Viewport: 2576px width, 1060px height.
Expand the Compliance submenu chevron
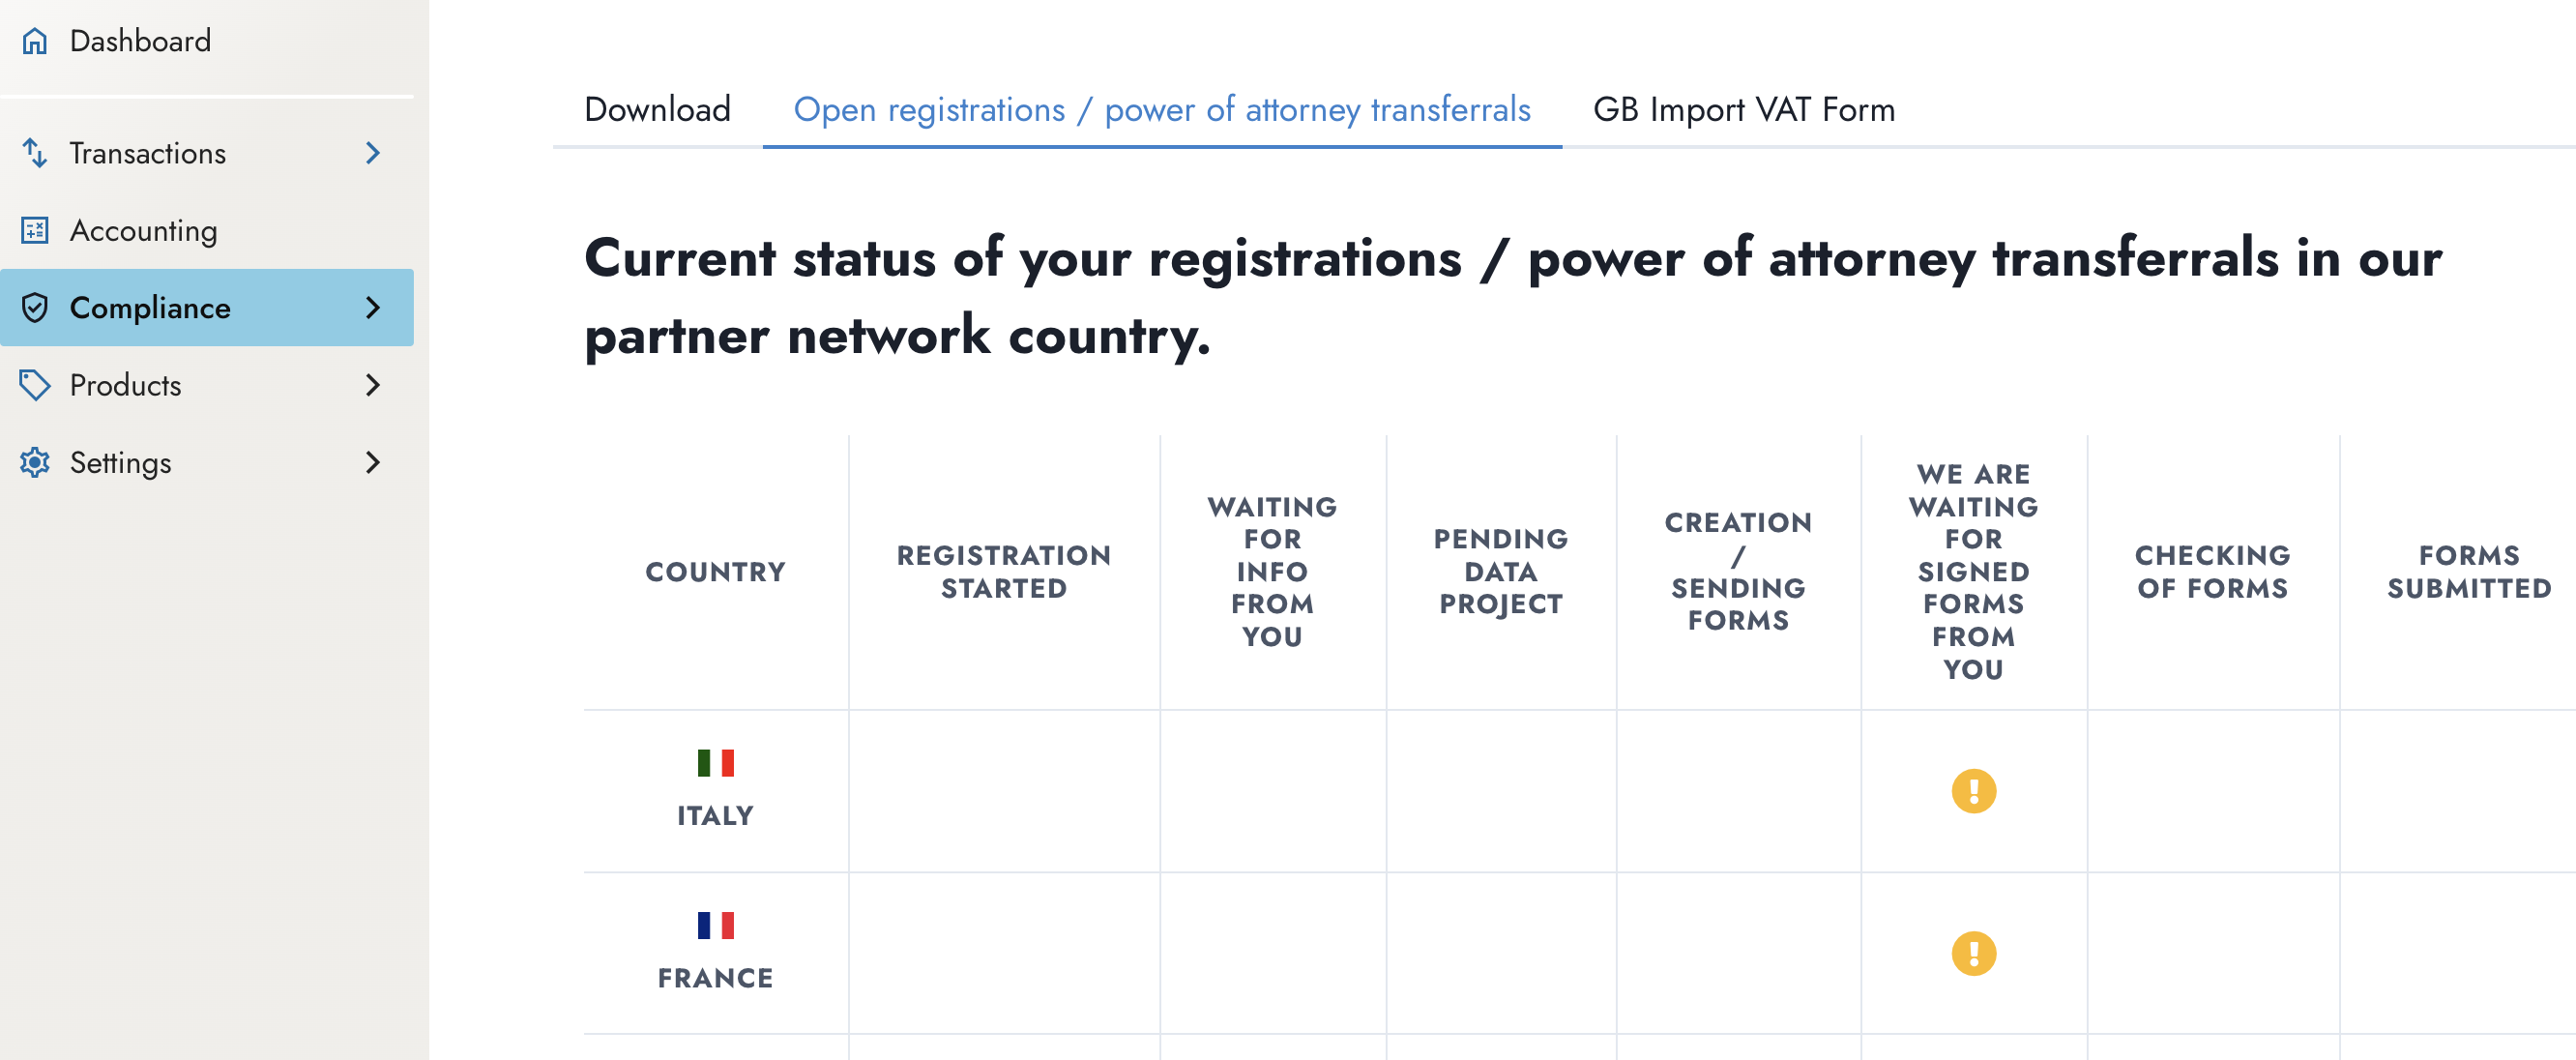click(373, 308)
